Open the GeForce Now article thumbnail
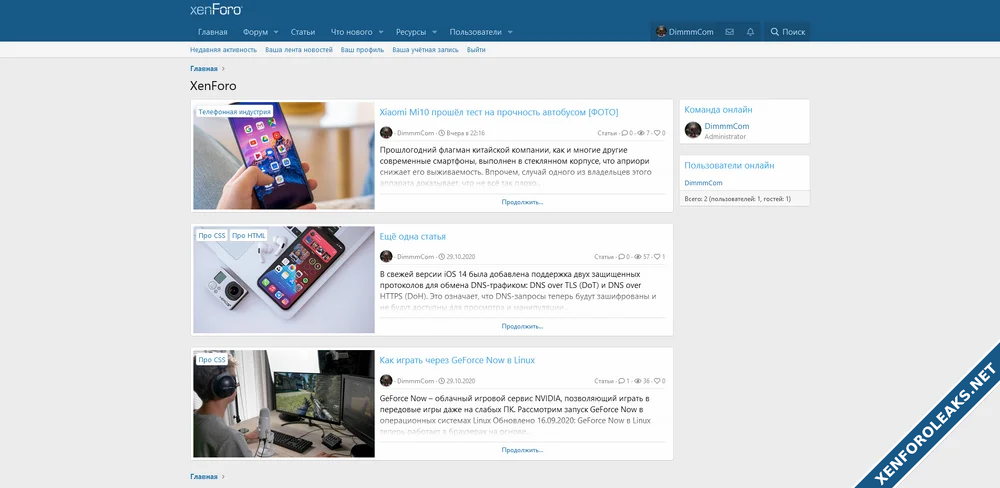This screenshot has width=1000, height=488. coord(284,403)
